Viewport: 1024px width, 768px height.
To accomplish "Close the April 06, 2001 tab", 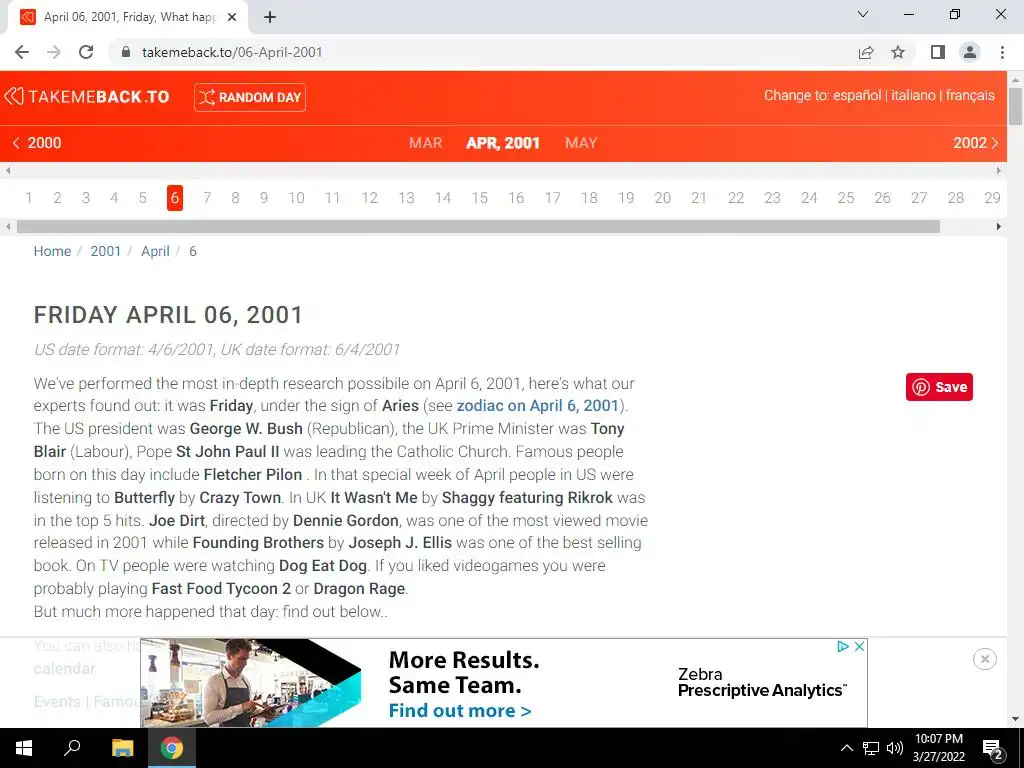I will [x=232, y=18].
